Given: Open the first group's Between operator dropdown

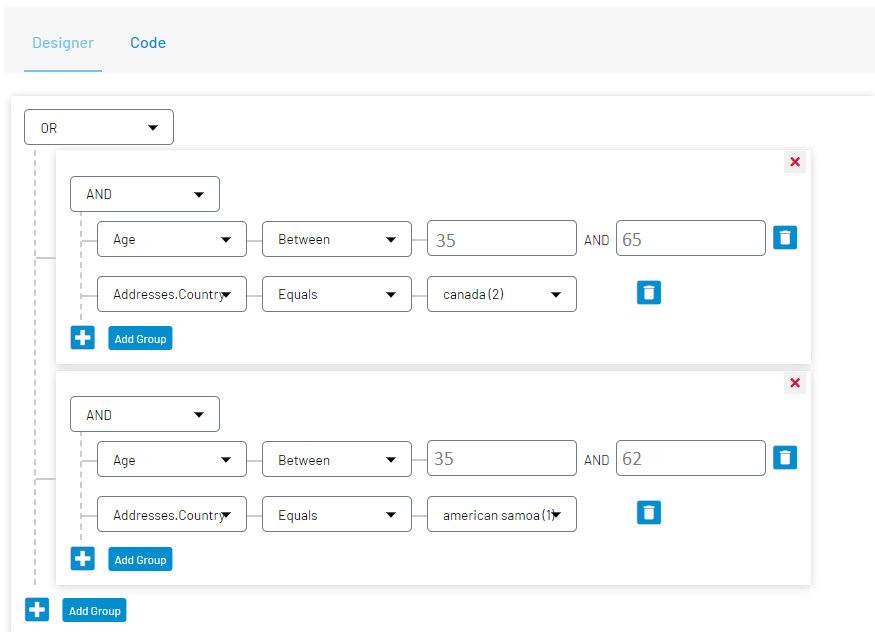Looking at the screenshot, I should (337, 240).
